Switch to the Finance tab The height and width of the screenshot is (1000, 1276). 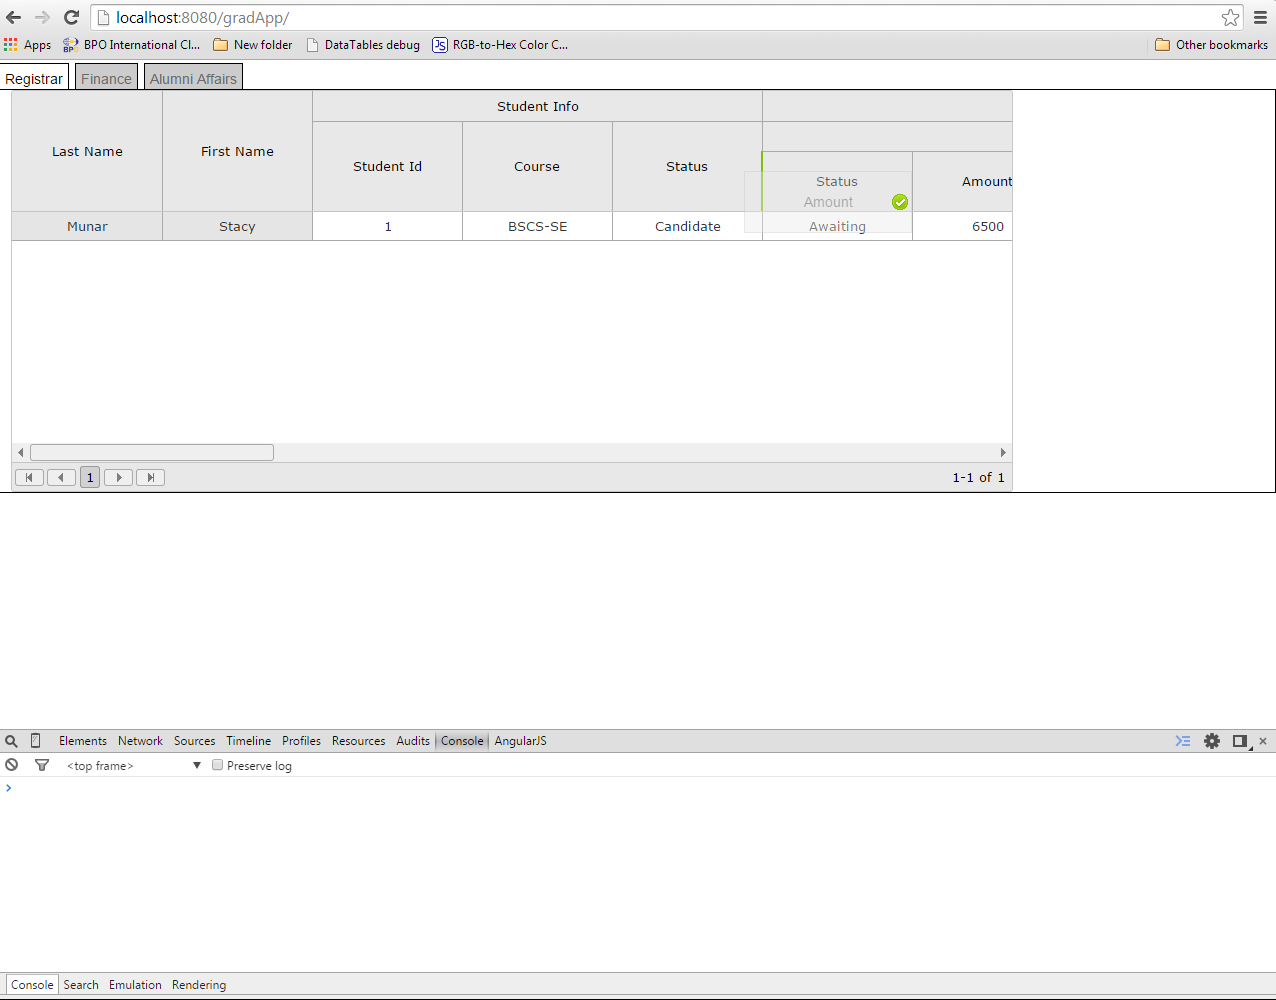[x=106, y=78]
